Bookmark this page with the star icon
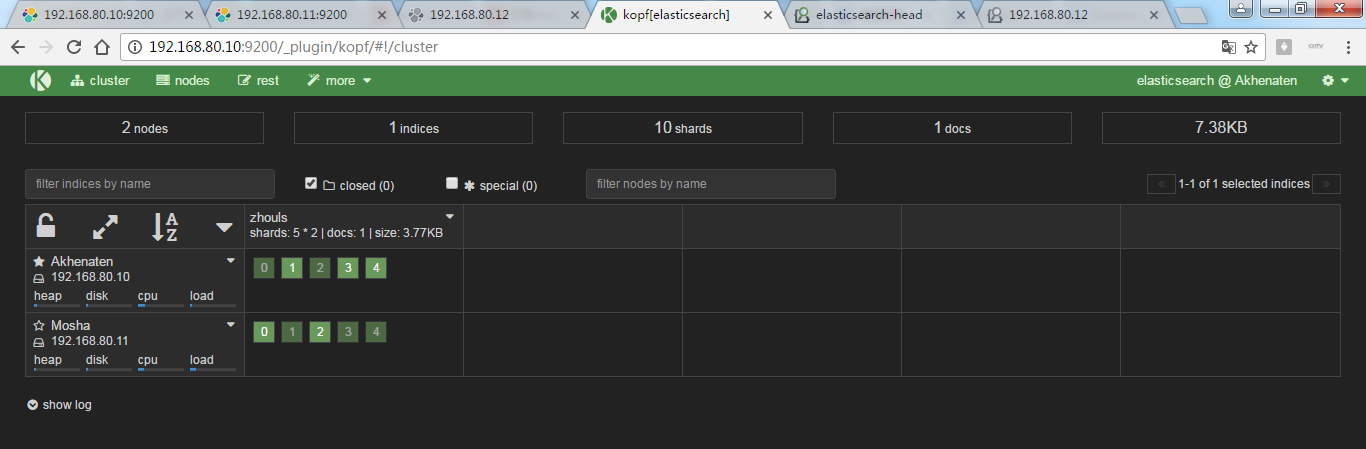The image size is (1366, 449). pyautogui.click(x=1250, y=47)
